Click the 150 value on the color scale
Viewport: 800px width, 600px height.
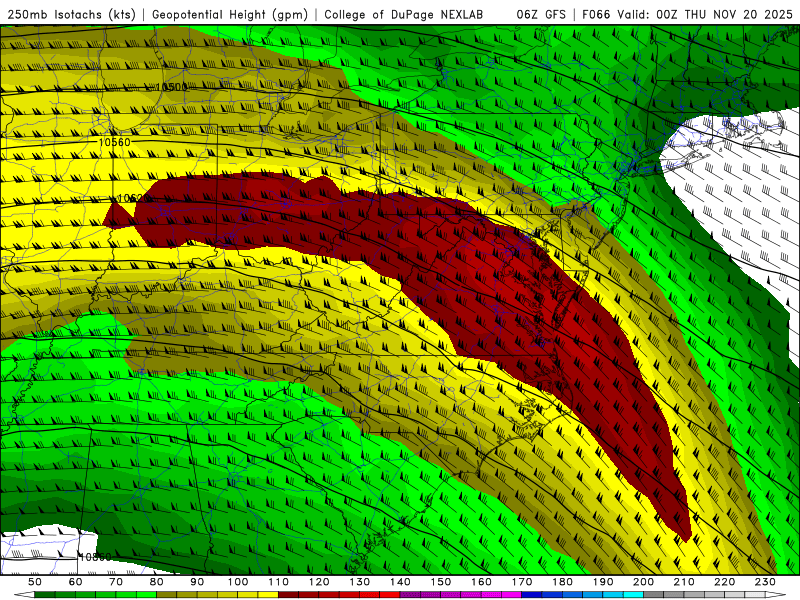[440, 582]
